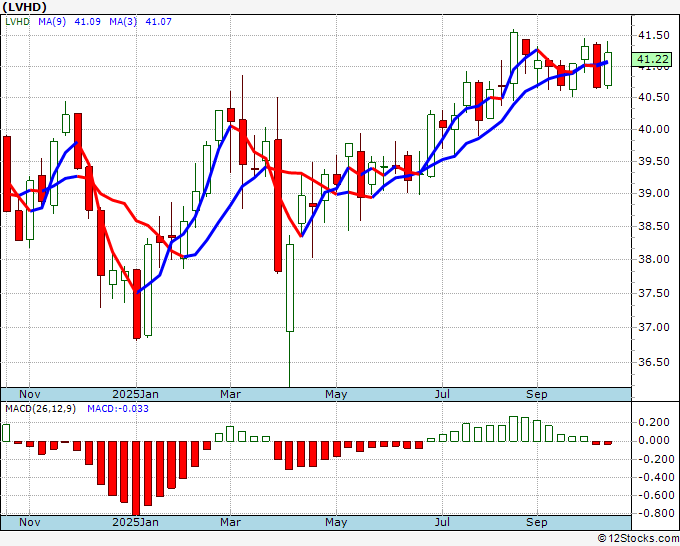Click the 41.50 price axis label
680x546 pixels.
[x=654, y=35]
